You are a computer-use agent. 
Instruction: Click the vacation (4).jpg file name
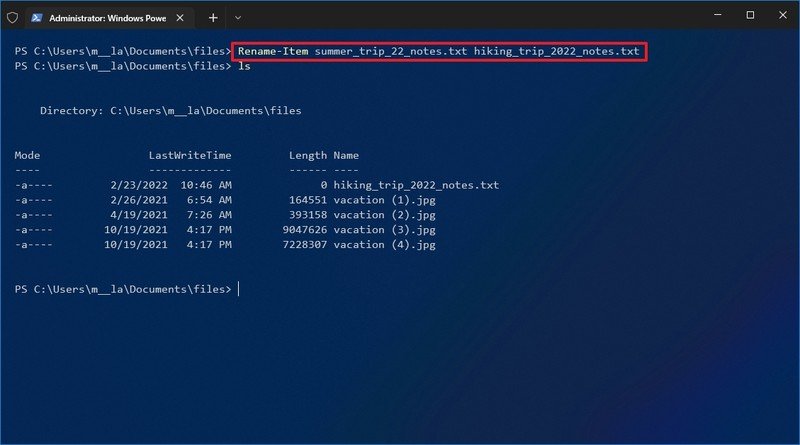[x=384, y=244]
